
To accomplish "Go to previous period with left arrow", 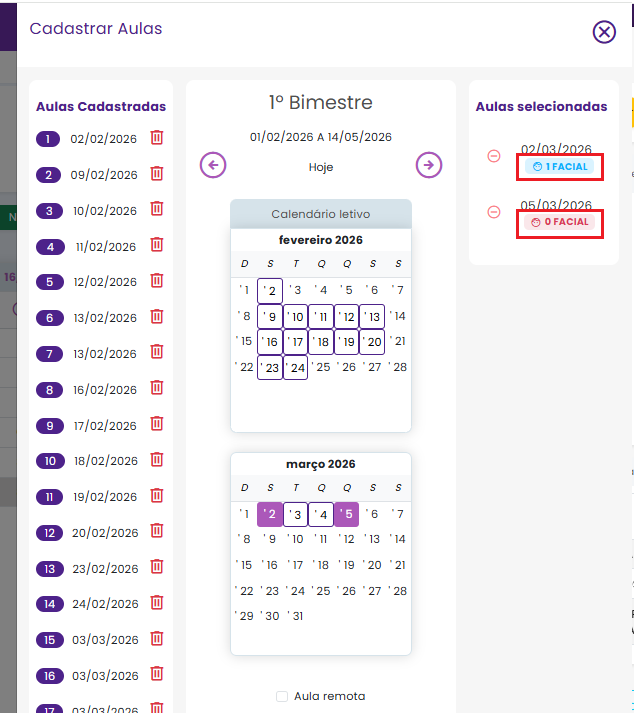I will [x=213, y=165].
